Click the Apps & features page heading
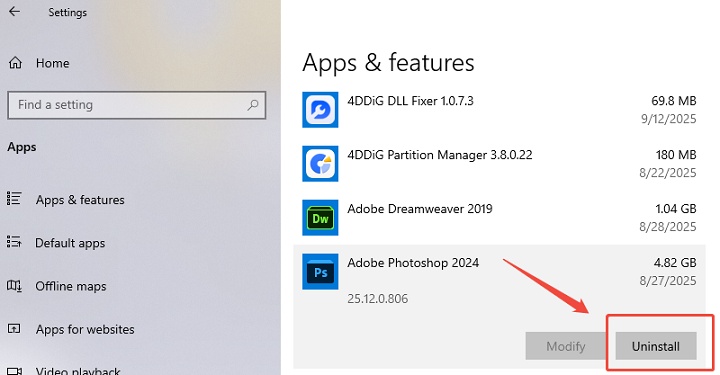 pyautogui.click(x=388, y=63)
